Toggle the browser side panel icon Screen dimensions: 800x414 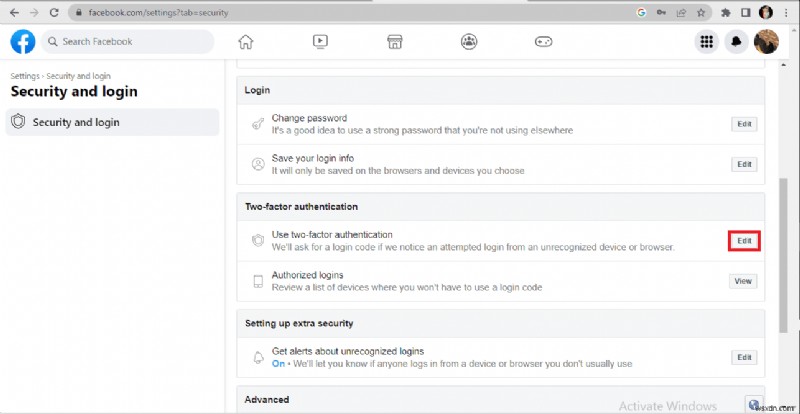(745, 13)
